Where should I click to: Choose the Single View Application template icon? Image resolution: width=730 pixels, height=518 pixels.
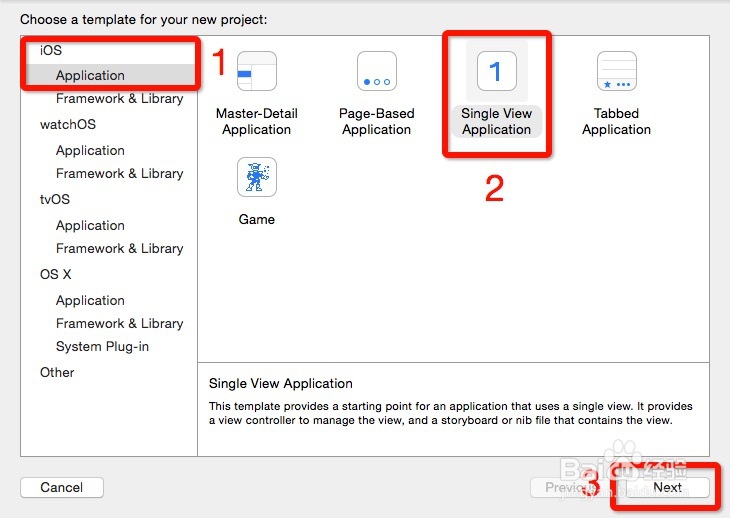coord(497,71)
